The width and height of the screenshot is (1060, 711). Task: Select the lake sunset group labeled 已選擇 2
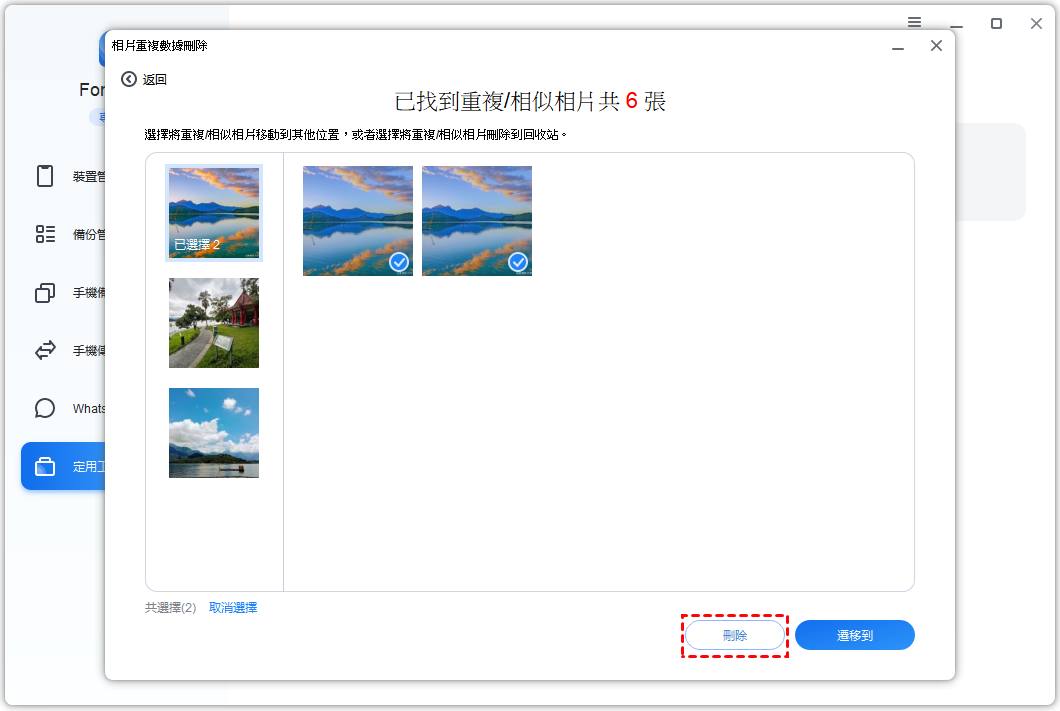pyautogui.click(x=214, y=212)
